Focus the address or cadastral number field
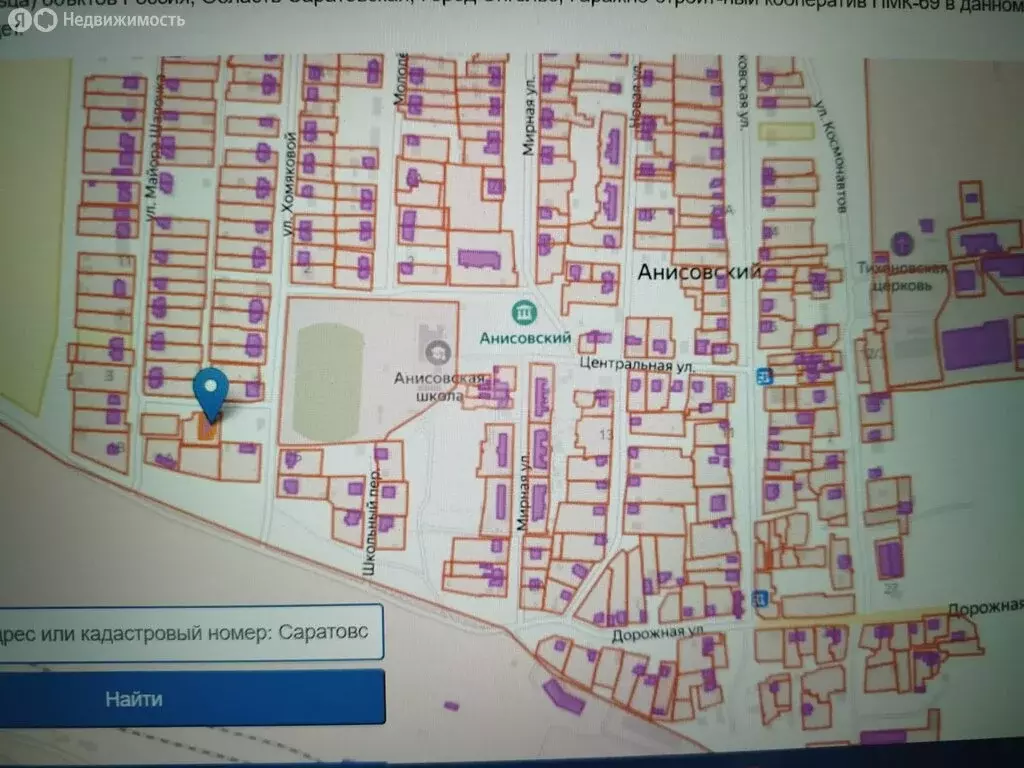 (x=191, y=632)
